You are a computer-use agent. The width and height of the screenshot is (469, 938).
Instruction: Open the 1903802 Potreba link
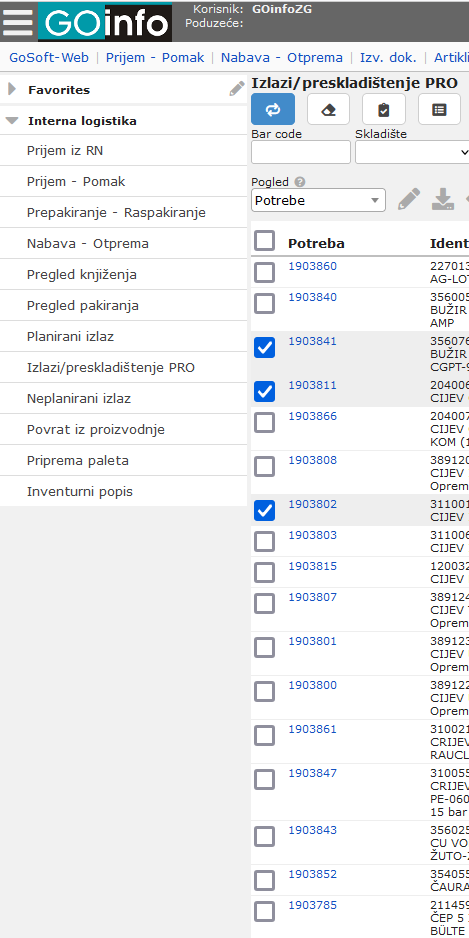[x=312, y=504]
